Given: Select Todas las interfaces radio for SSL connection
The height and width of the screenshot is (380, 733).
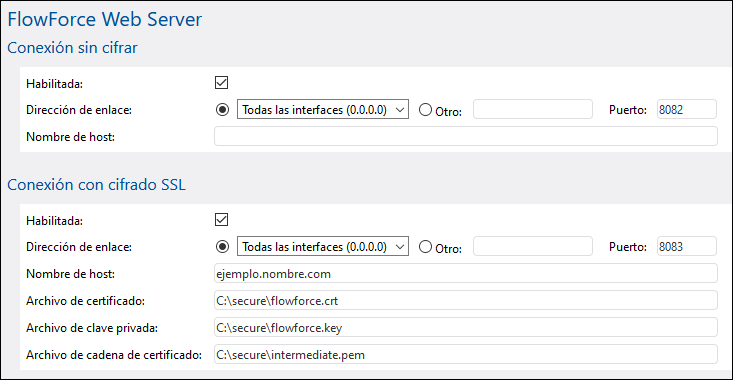Looking at the screenshot, I should click(x=223, y=246).
